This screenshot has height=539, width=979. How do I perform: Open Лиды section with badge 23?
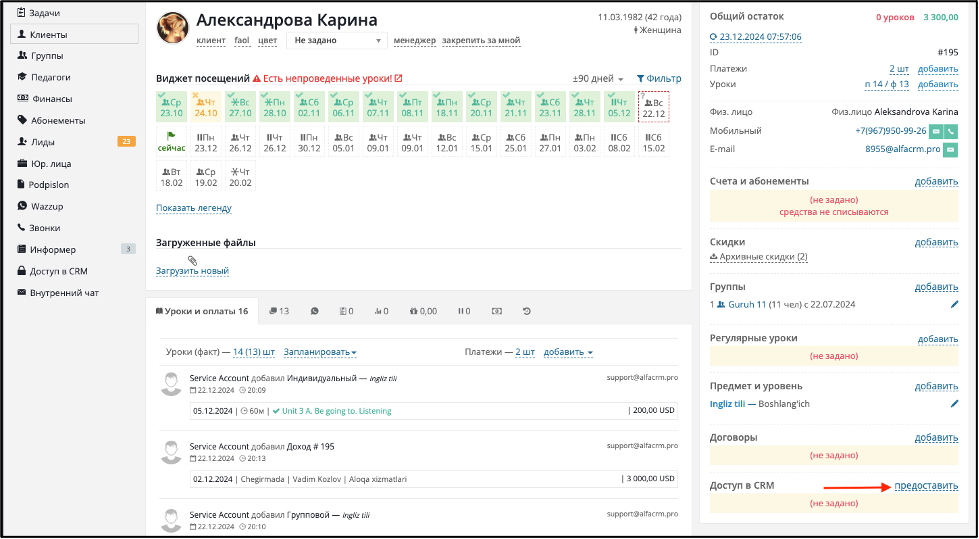coord(74,142)
